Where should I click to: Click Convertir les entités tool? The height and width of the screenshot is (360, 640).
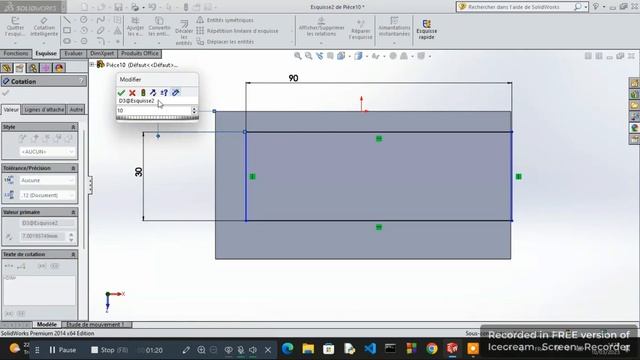coord(159,27)
